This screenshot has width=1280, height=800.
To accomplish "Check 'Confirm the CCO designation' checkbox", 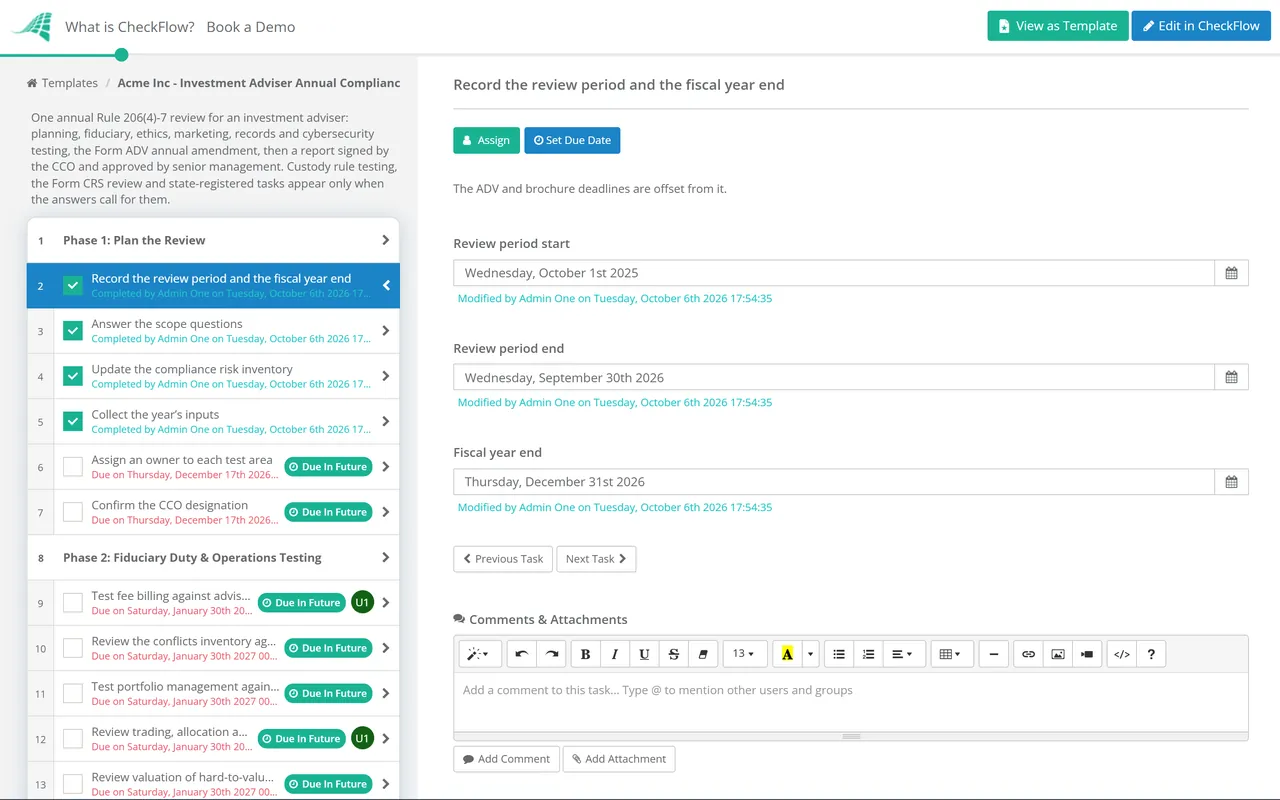I will point(73,512).
